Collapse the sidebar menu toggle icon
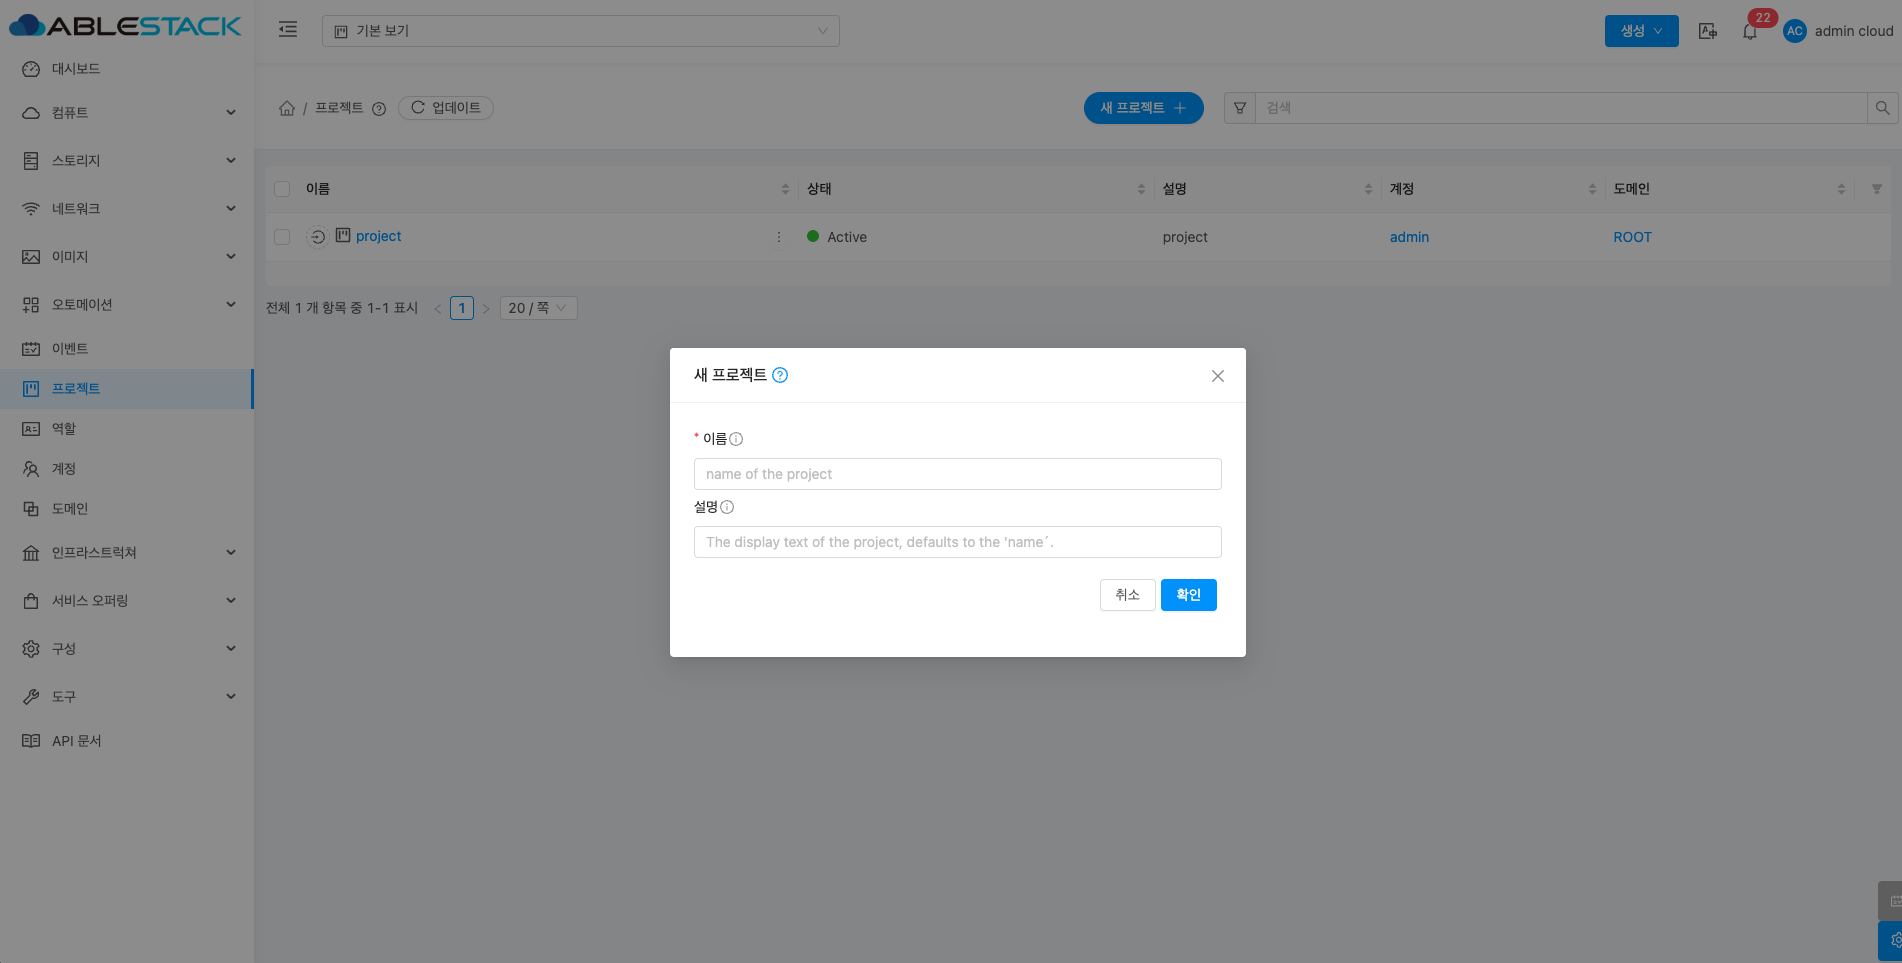The width and height of the screenshot is (1902, 963). point(288,30)
